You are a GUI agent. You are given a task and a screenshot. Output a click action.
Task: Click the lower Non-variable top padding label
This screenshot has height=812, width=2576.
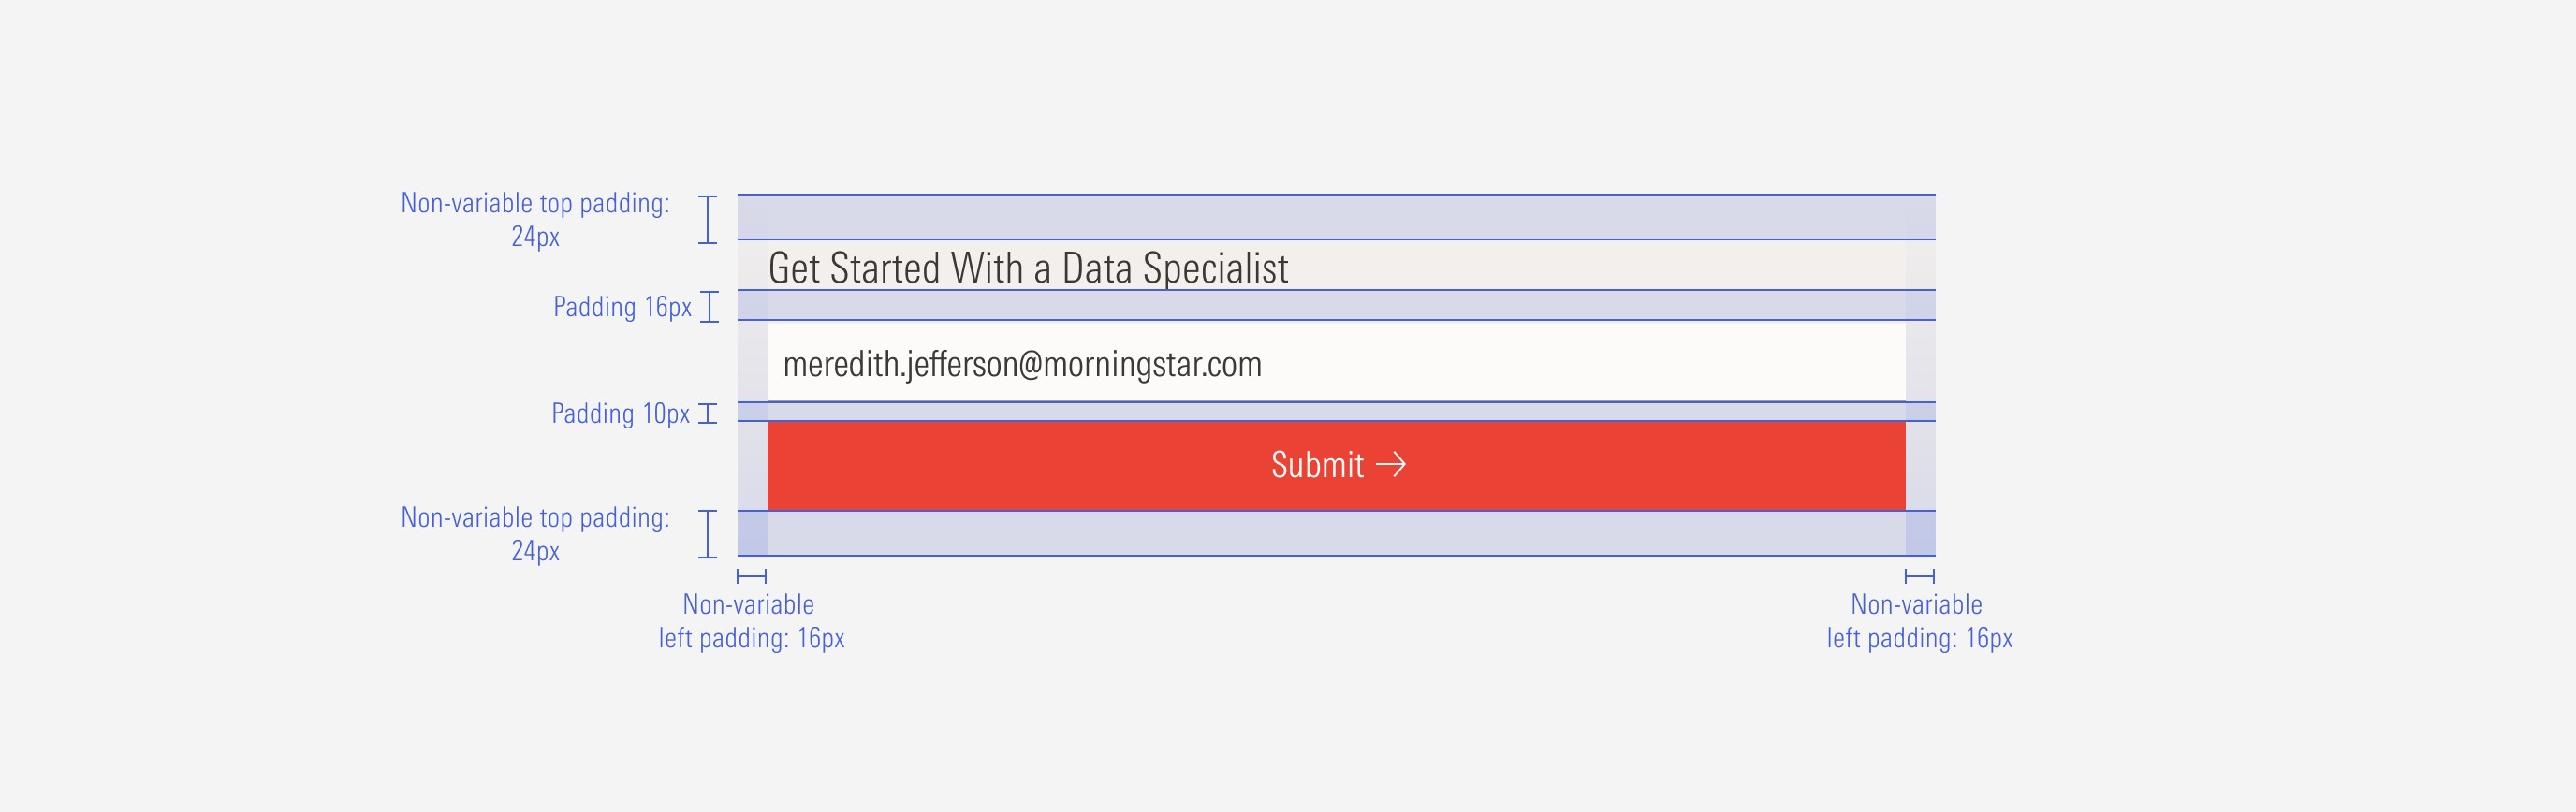coord(535,534)
